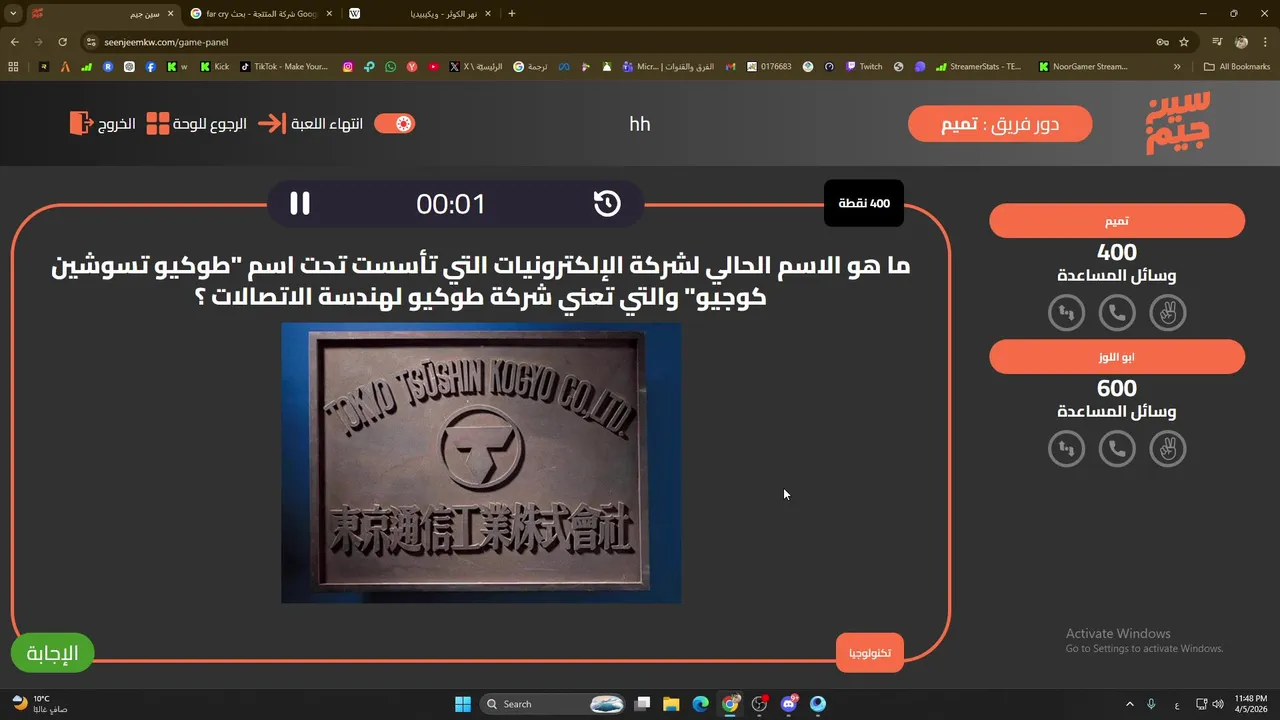
Task: Select the تميم team name pill
Action: click(1117, 221)
